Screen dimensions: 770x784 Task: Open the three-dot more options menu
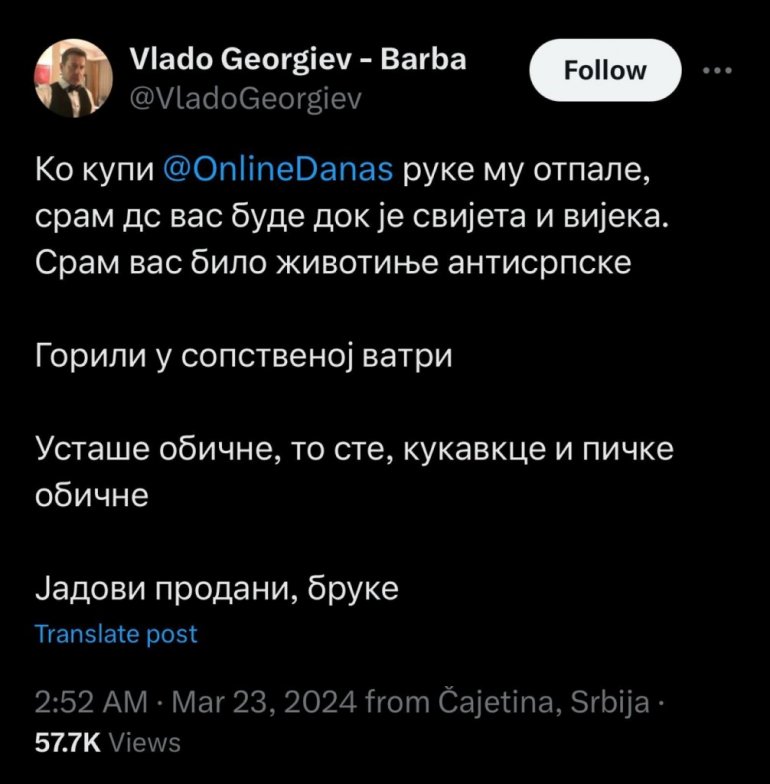tap(719, 72)
